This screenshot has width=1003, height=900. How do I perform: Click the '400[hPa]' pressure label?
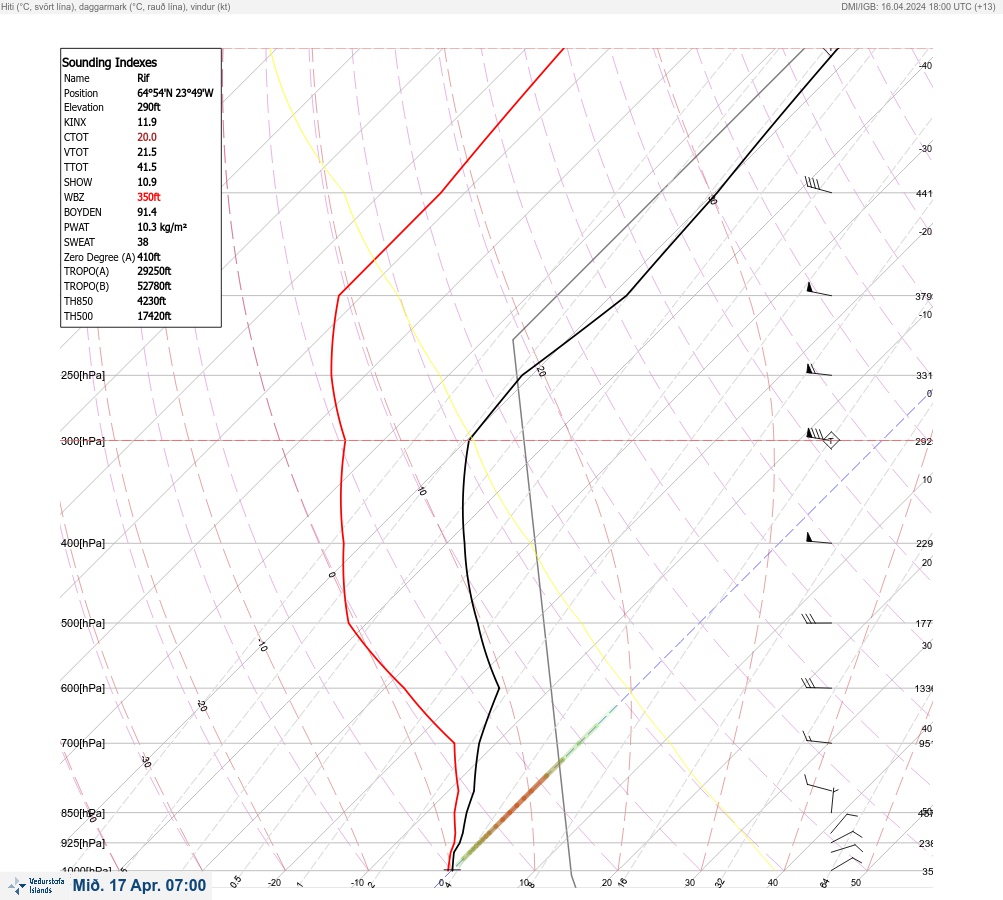click(83, 543)
